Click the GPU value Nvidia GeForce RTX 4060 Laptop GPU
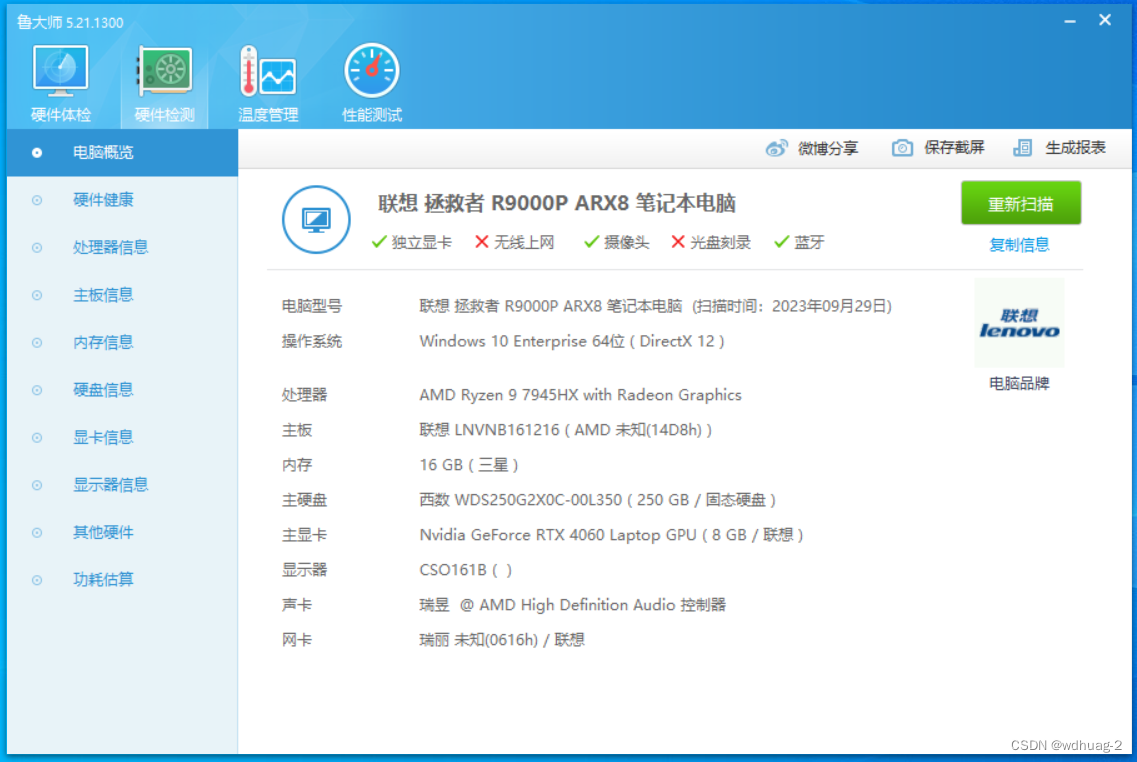The height and width of the screenshot is (762, 1137). [x=611, y=535]
